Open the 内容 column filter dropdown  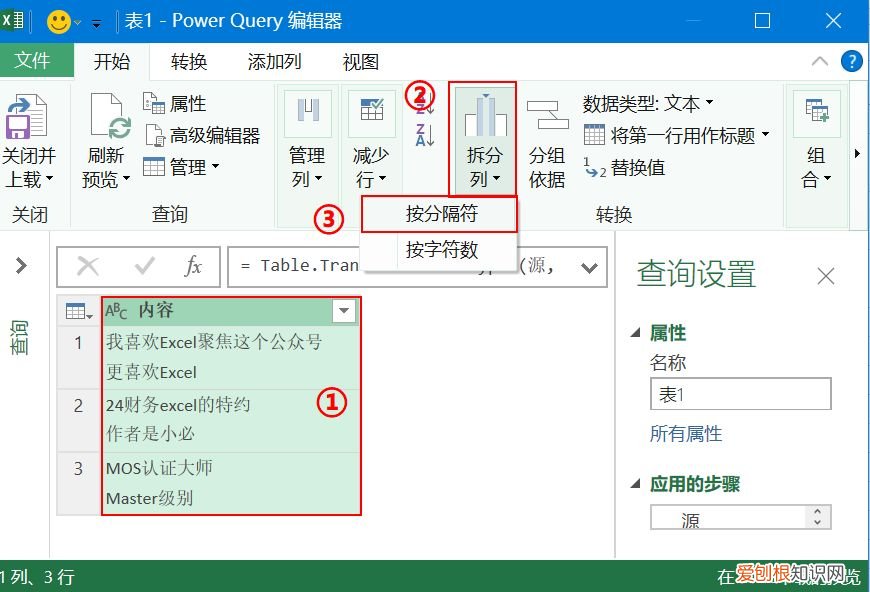click(344, 311)
